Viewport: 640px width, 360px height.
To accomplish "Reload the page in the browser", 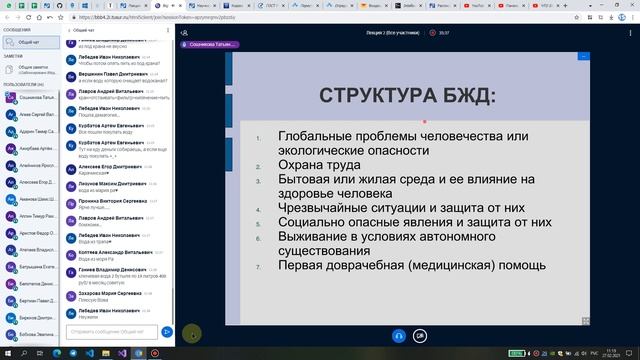I will (29, 18).
